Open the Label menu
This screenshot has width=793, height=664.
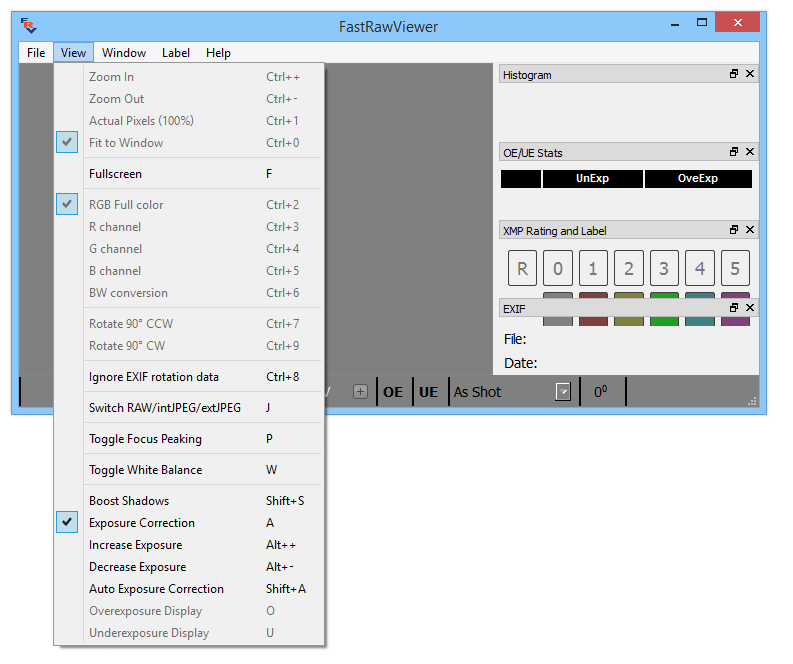176,53
